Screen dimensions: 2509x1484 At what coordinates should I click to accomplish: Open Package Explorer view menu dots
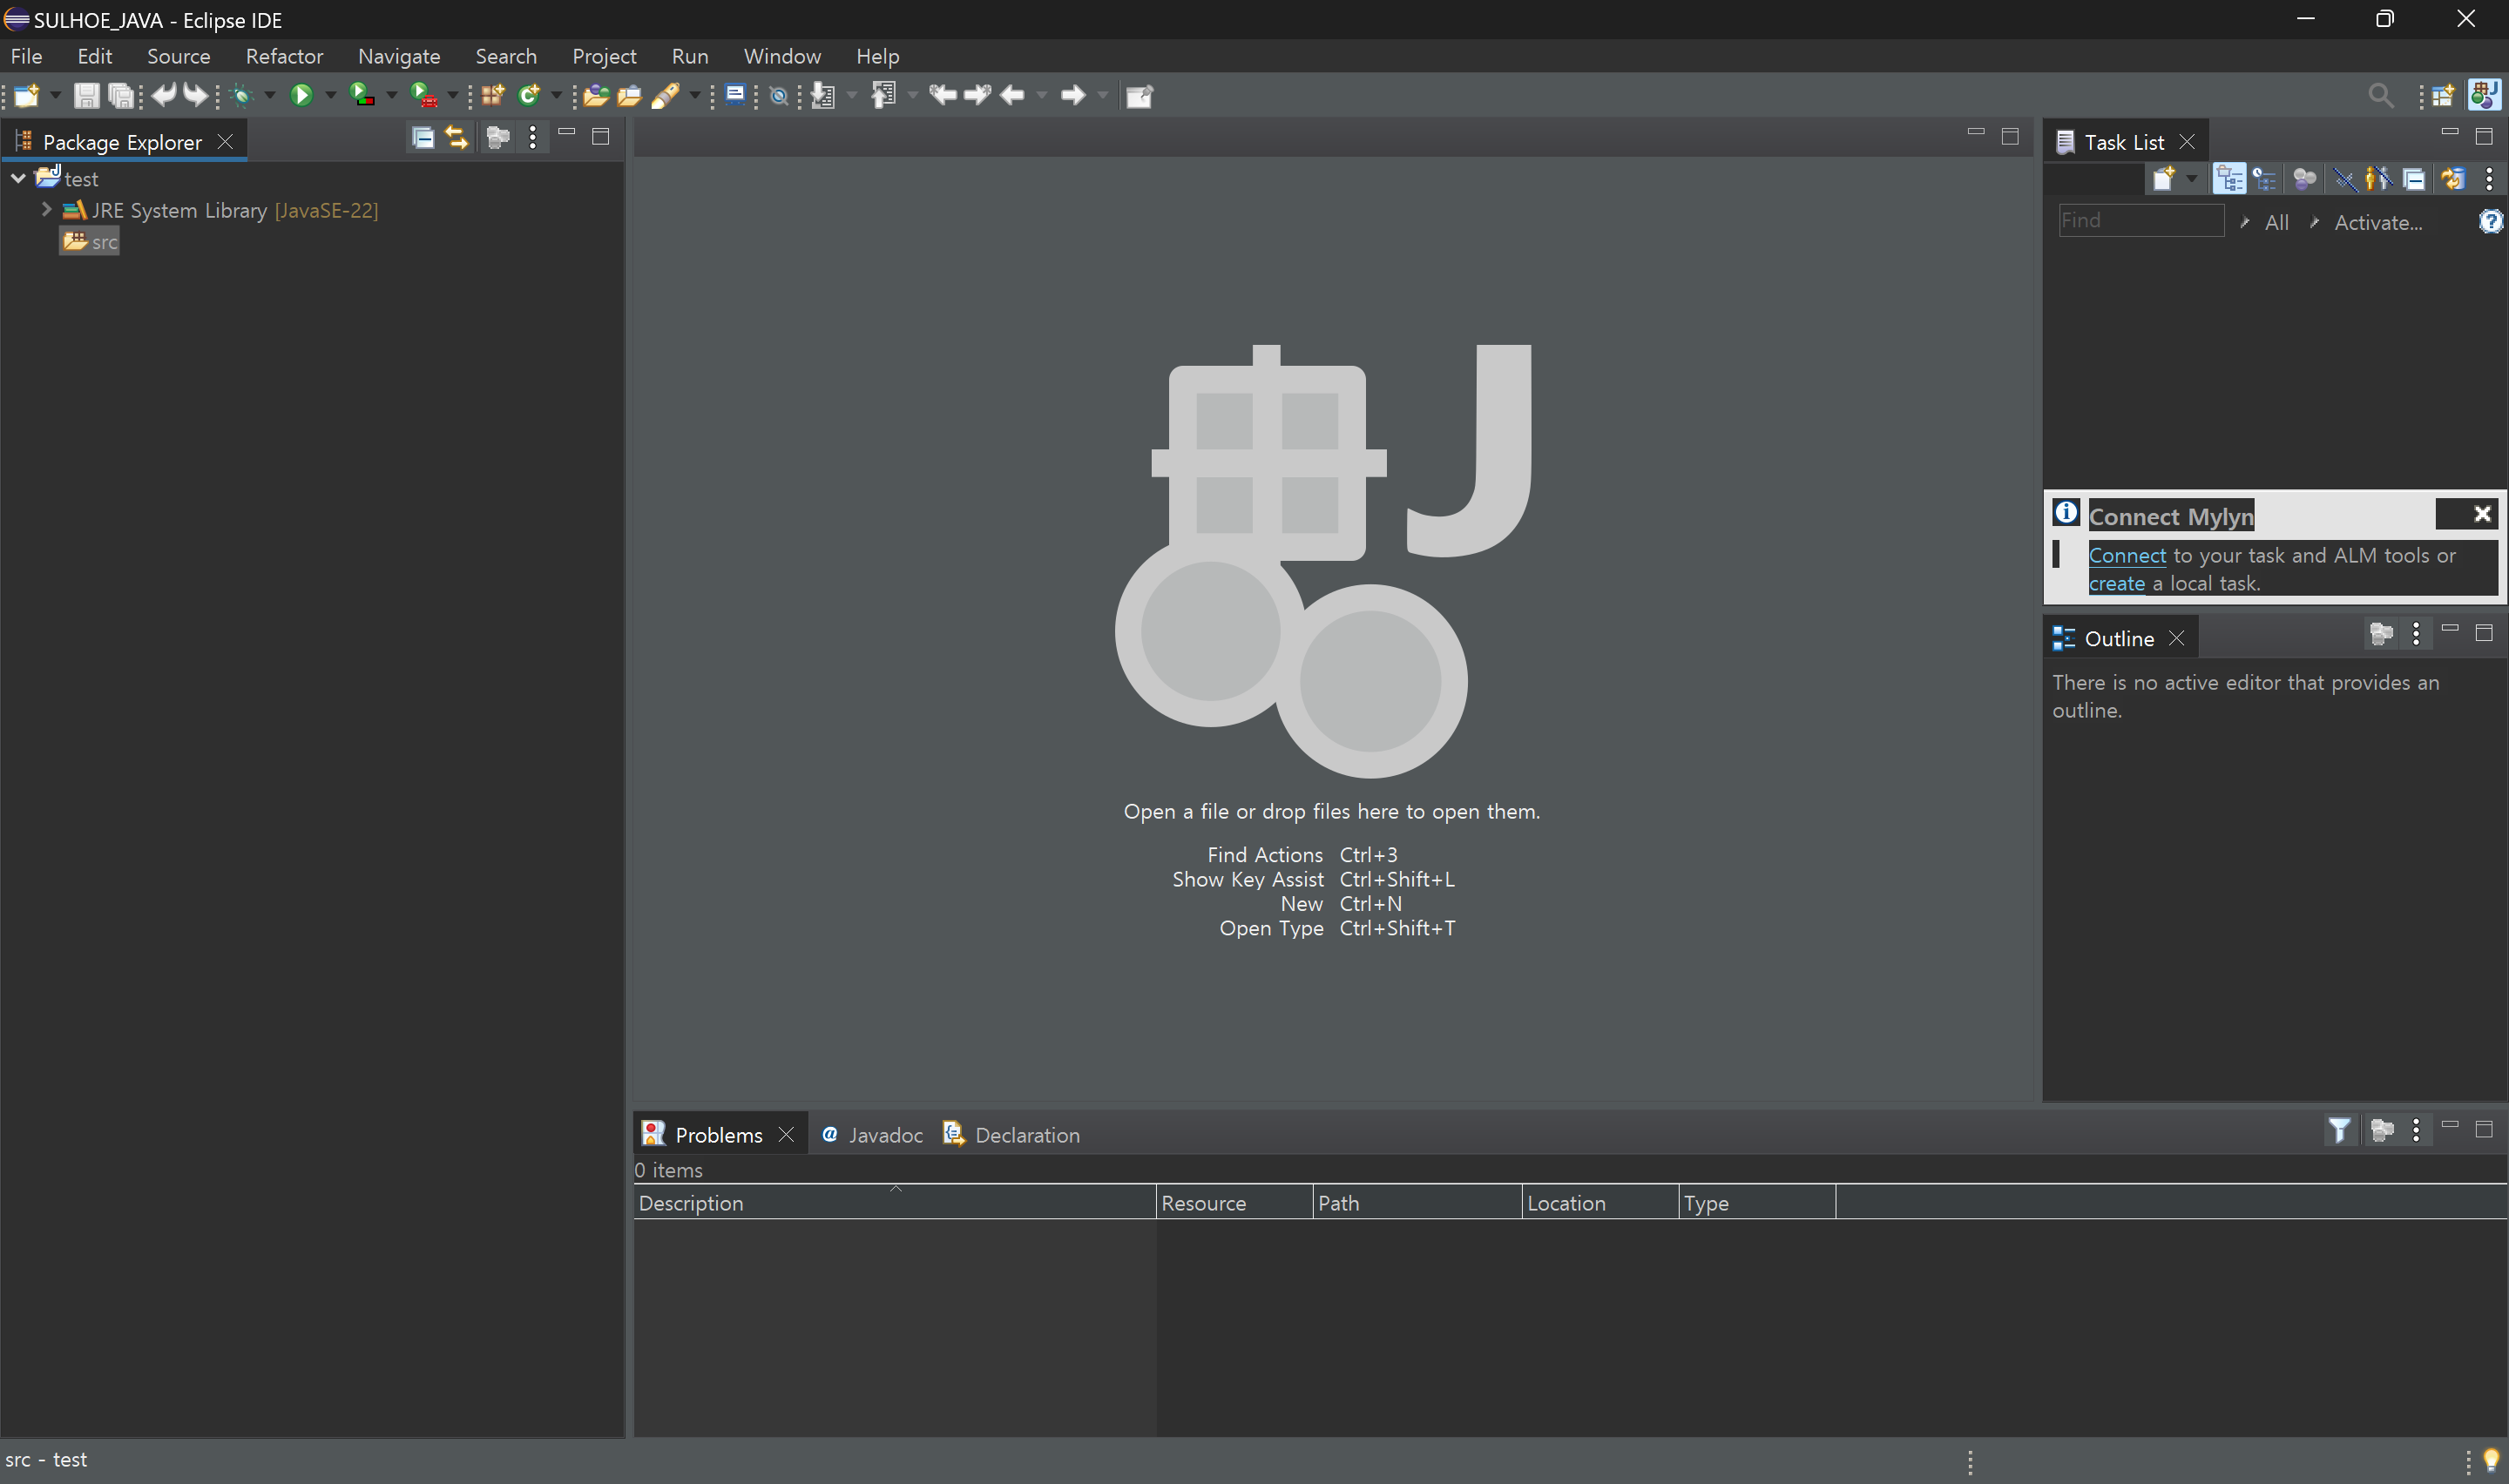[x=533, y=137]
